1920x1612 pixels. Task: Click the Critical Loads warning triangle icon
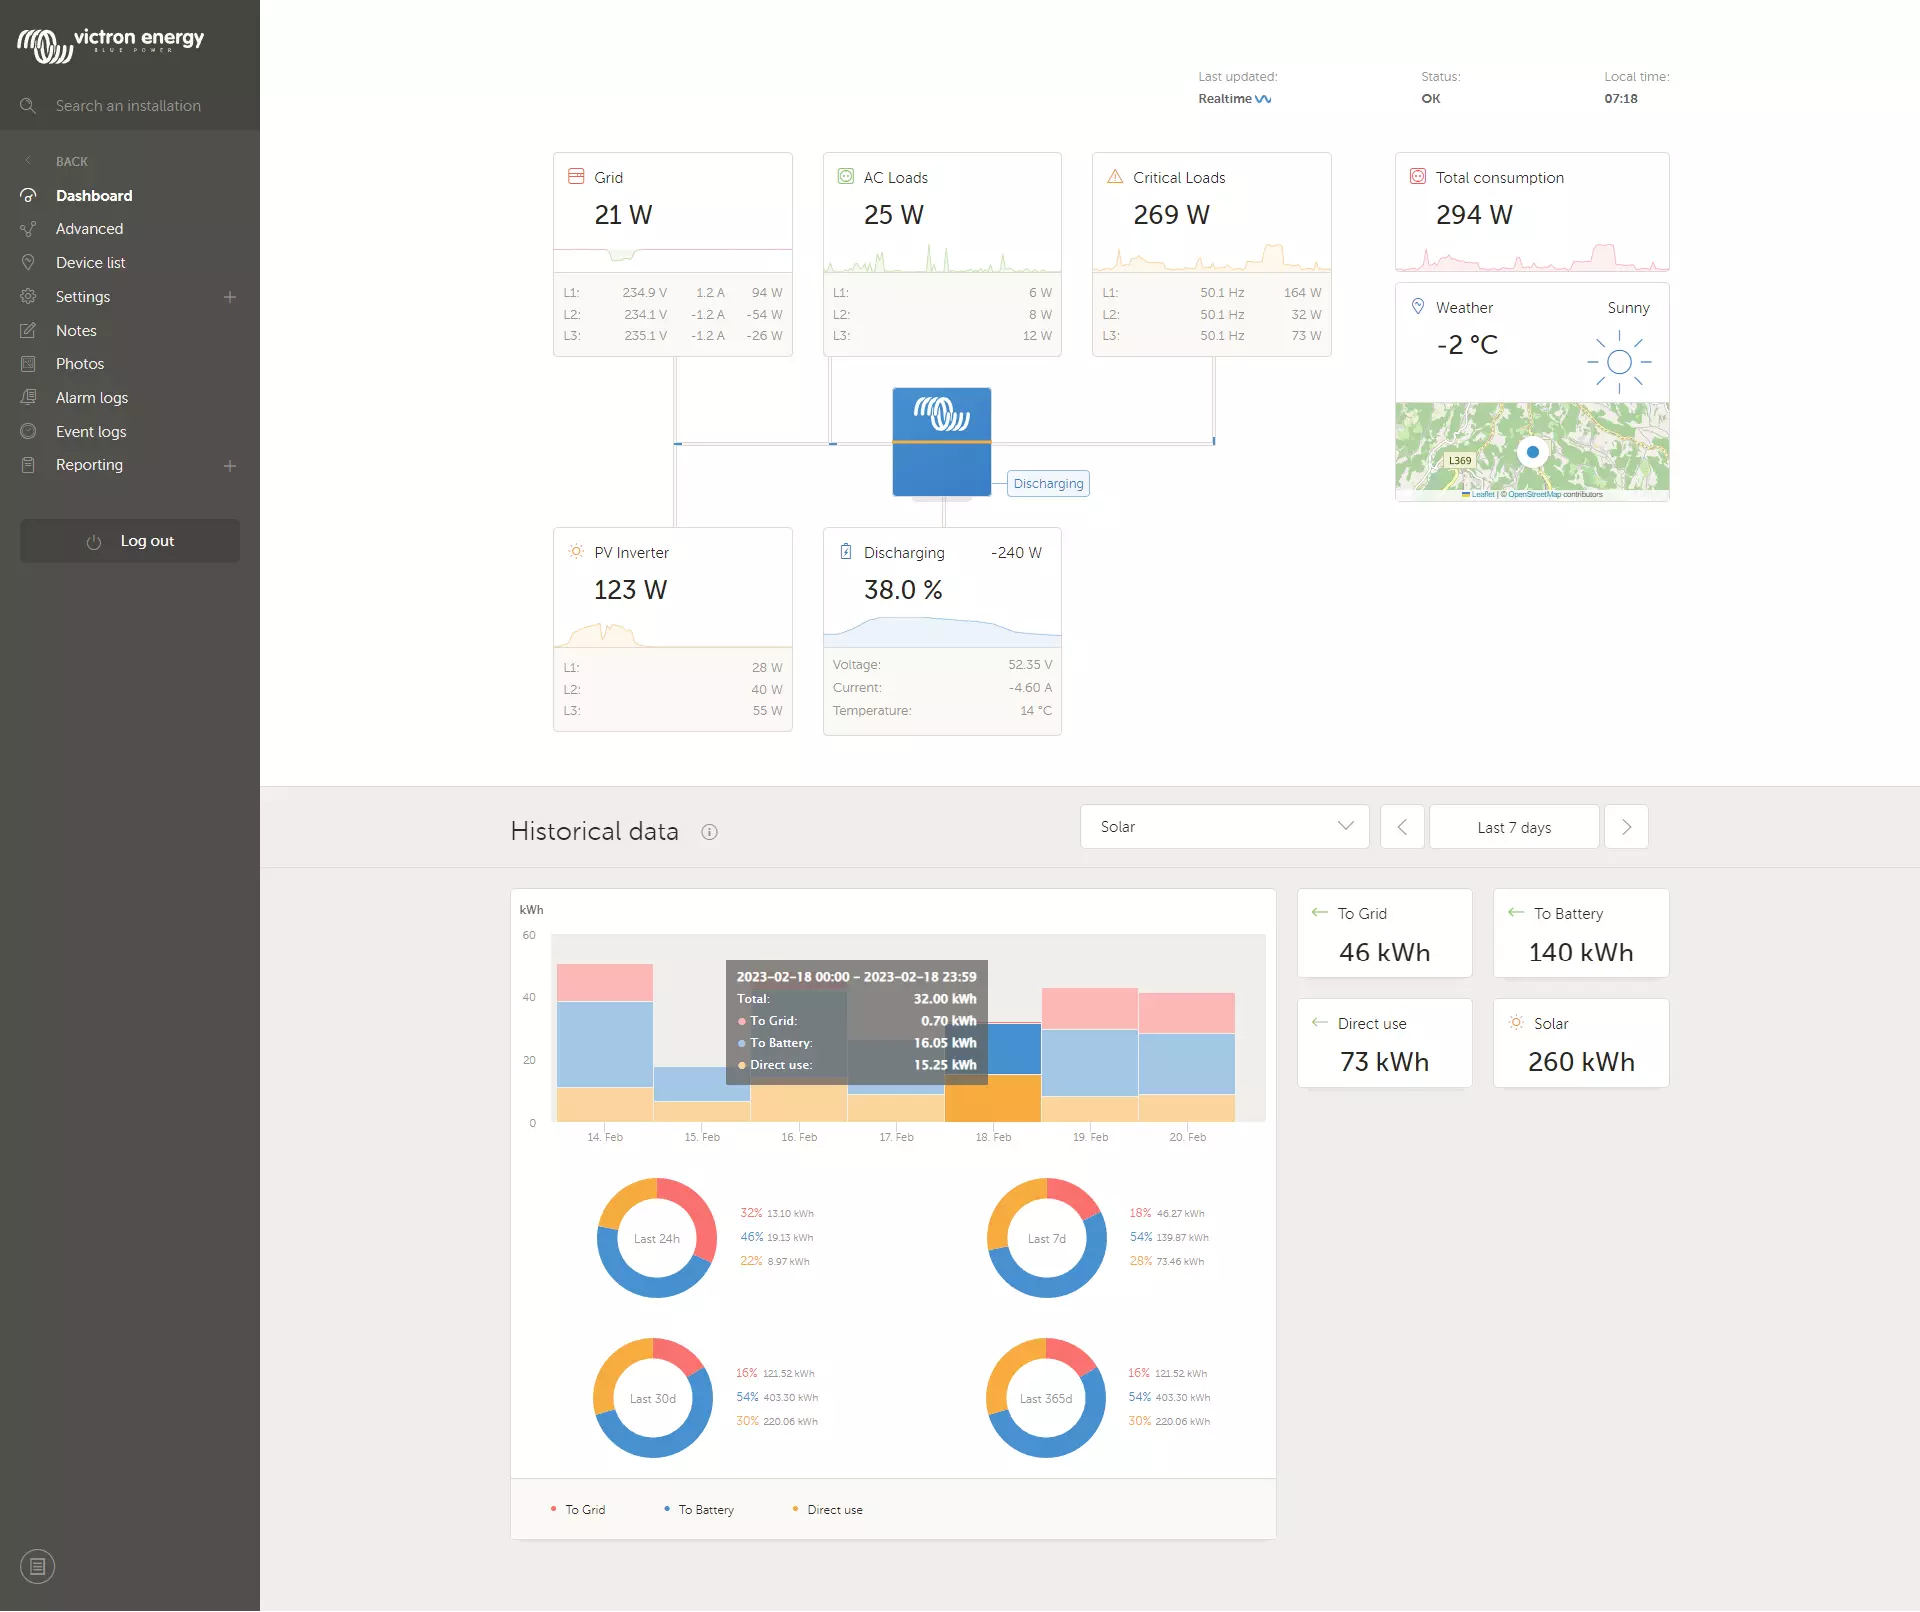coord(1115,177)
